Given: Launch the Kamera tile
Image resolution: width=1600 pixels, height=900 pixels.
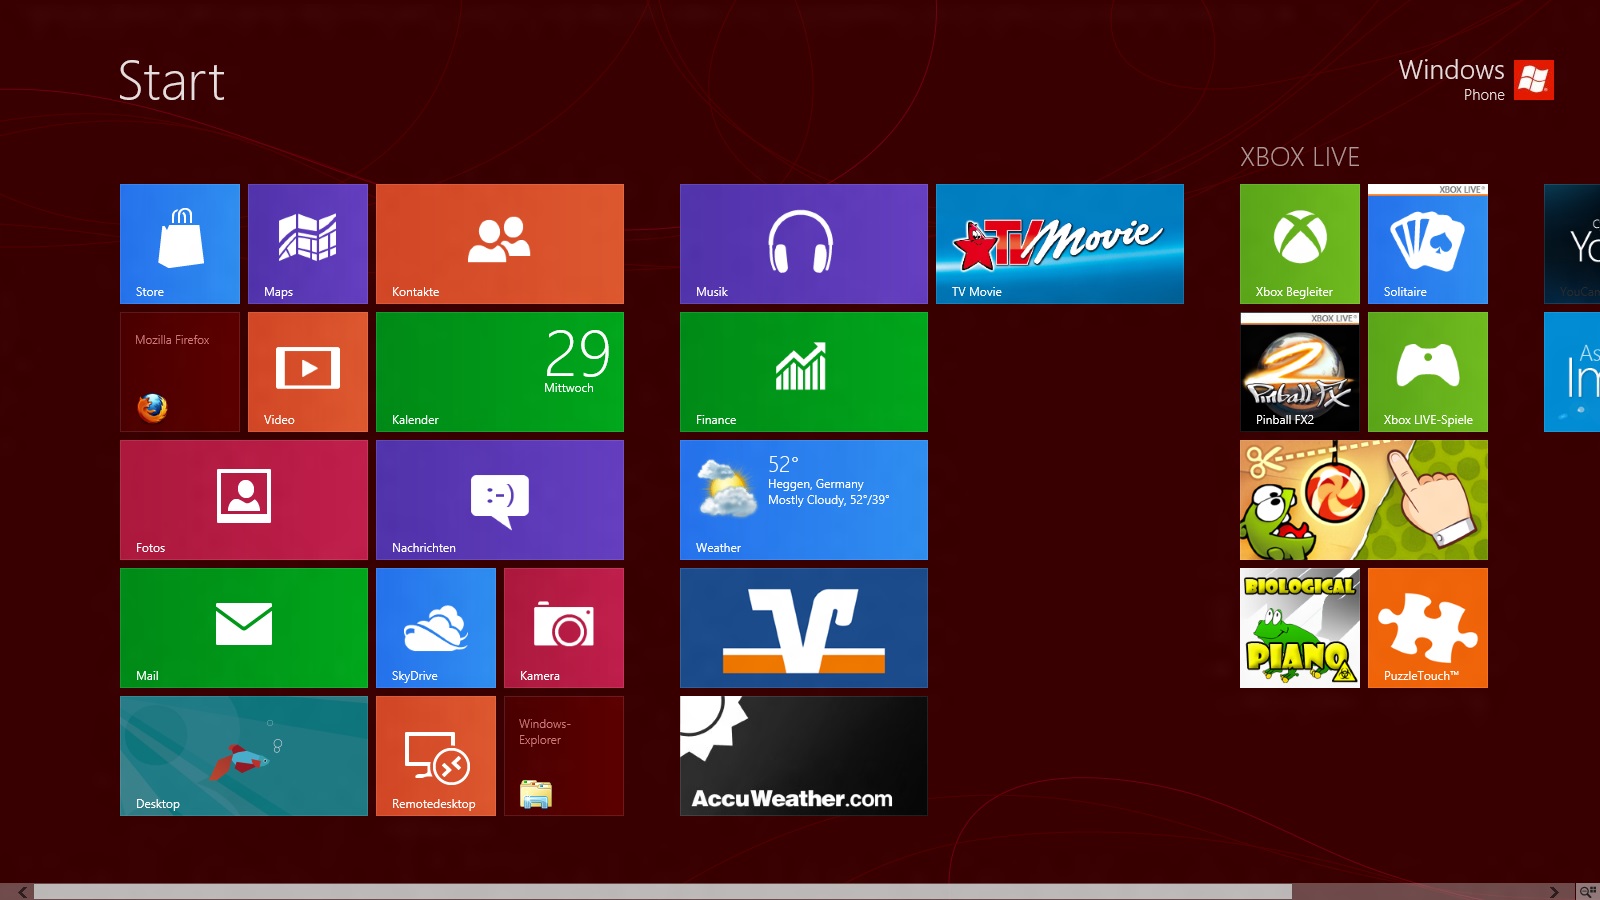Looking at the screenshot, I should point(564,628).
